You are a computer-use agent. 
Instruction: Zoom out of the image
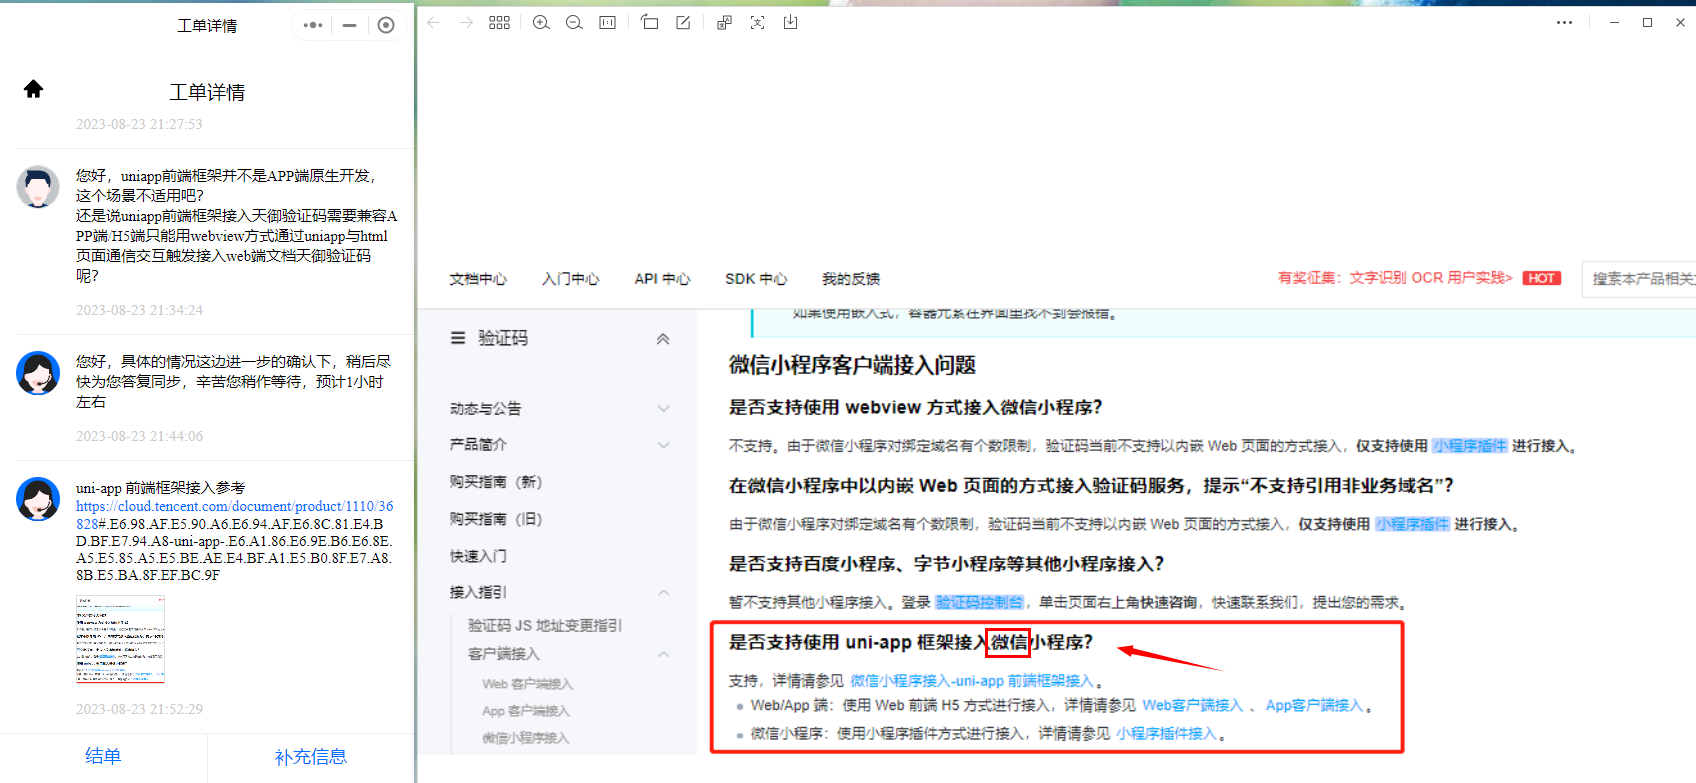(574, 22)
